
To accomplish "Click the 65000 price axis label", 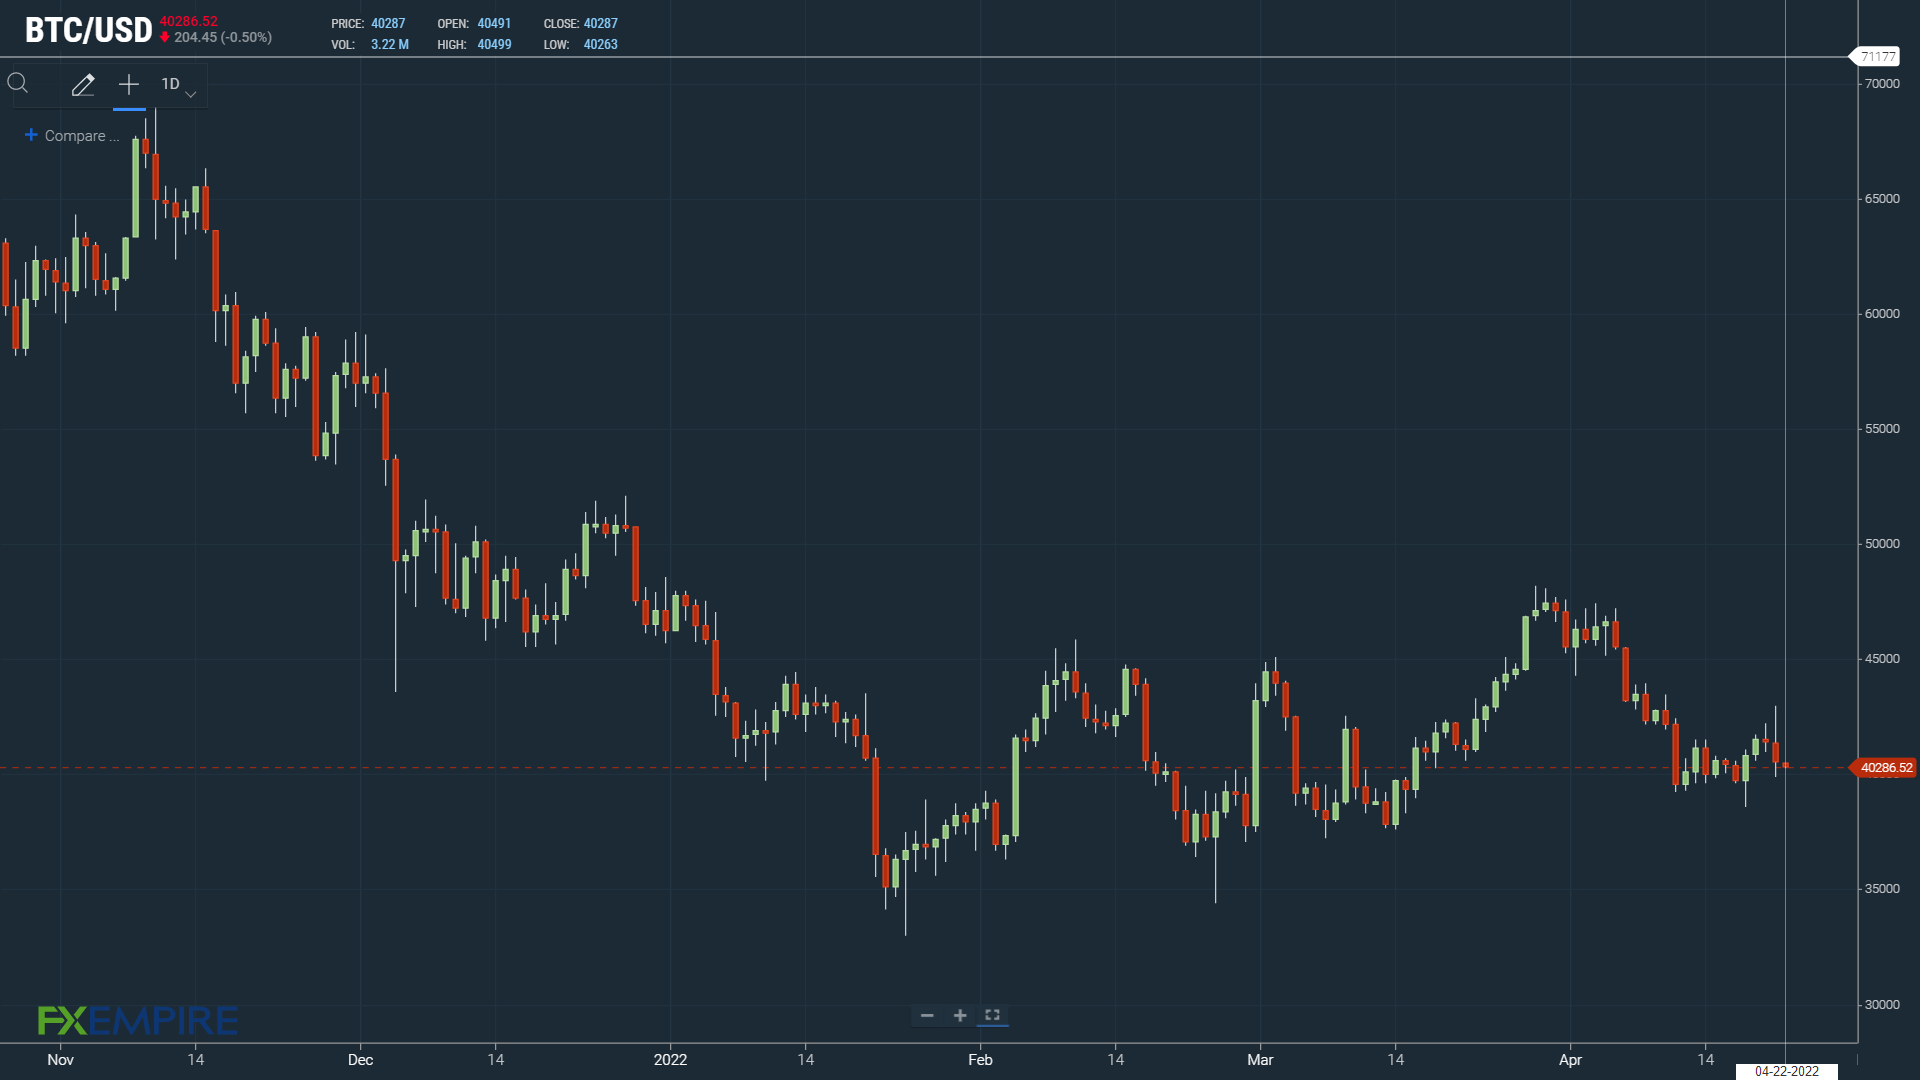I will click(1882, 199).
